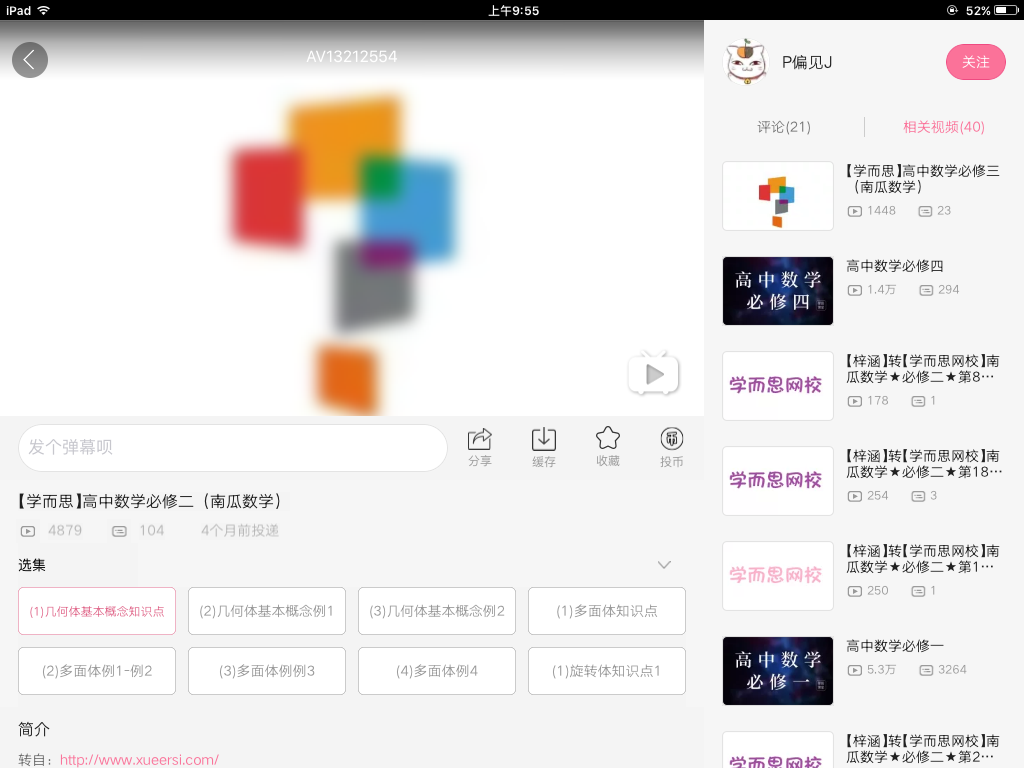Play the video with TV play icon
The width and height of the screenshot is (1024, 768).
point(653,374)
